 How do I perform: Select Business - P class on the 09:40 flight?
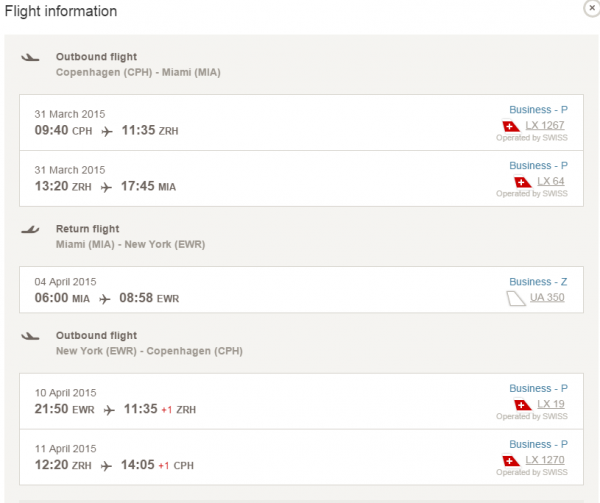538,109
